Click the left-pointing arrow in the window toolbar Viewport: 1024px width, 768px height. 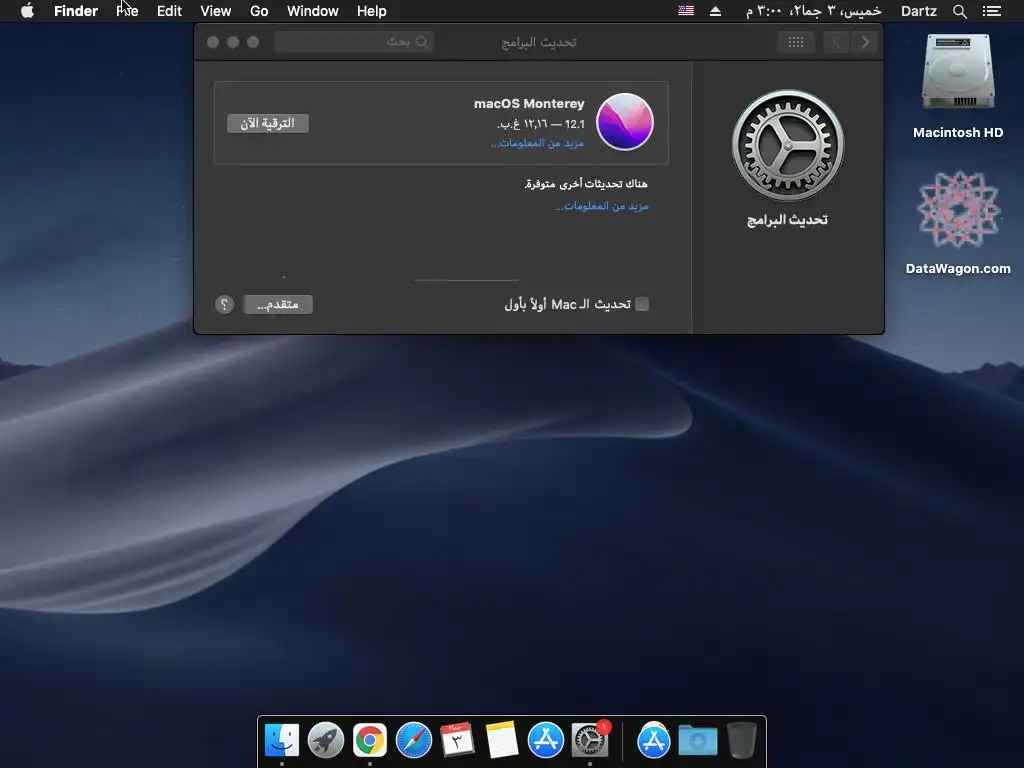tap(836, 42)
